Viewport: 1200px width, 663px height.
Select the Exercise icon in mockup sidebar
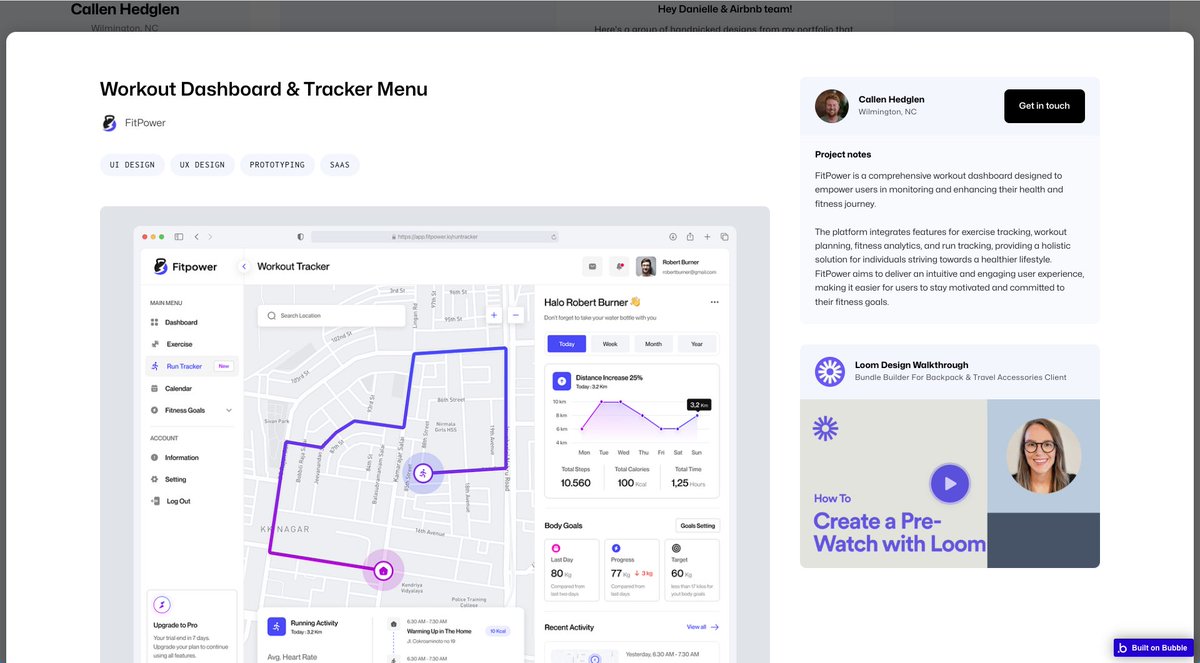(x=154, y=344)
